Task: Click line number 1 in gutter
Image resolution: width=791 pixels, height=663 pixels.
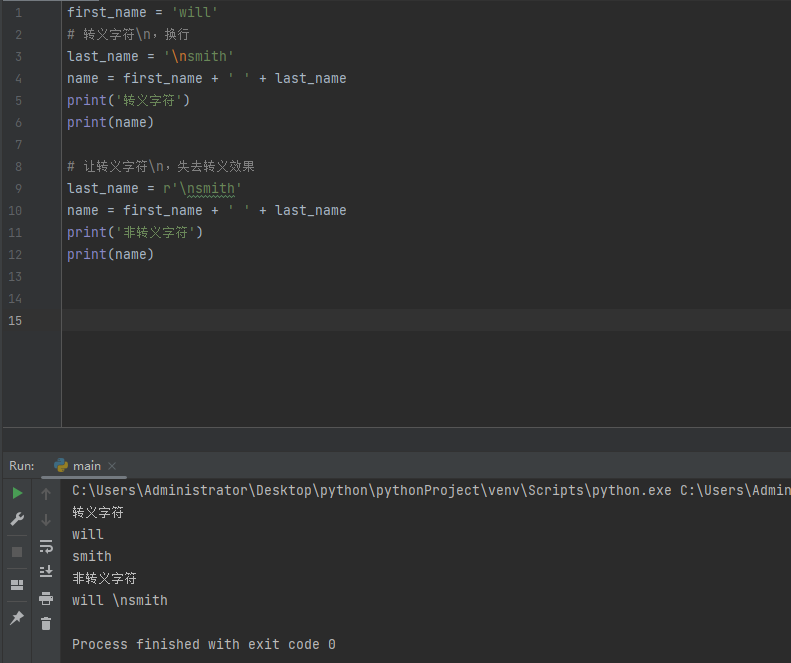Action: (x=19, y=12)
